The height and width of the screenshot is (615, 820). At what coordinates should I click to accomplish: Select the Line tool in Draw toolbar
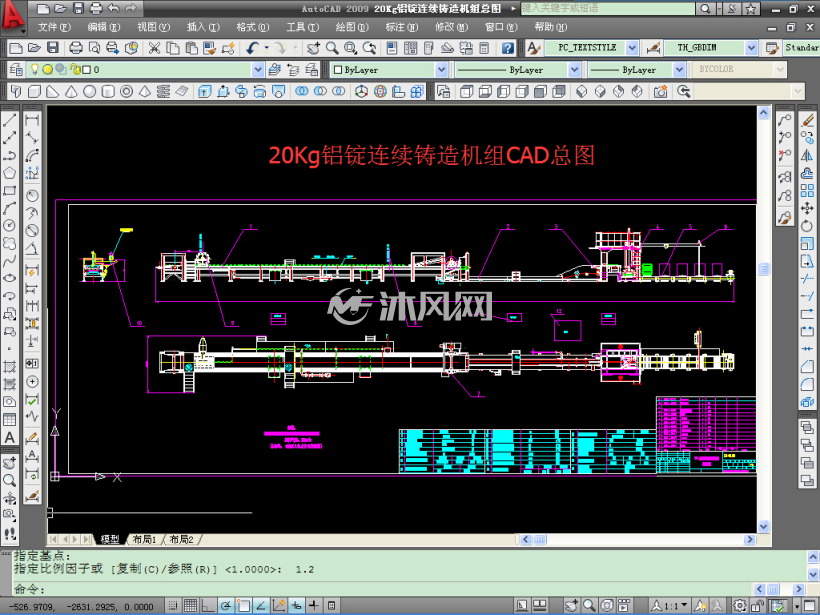point(9,120)
